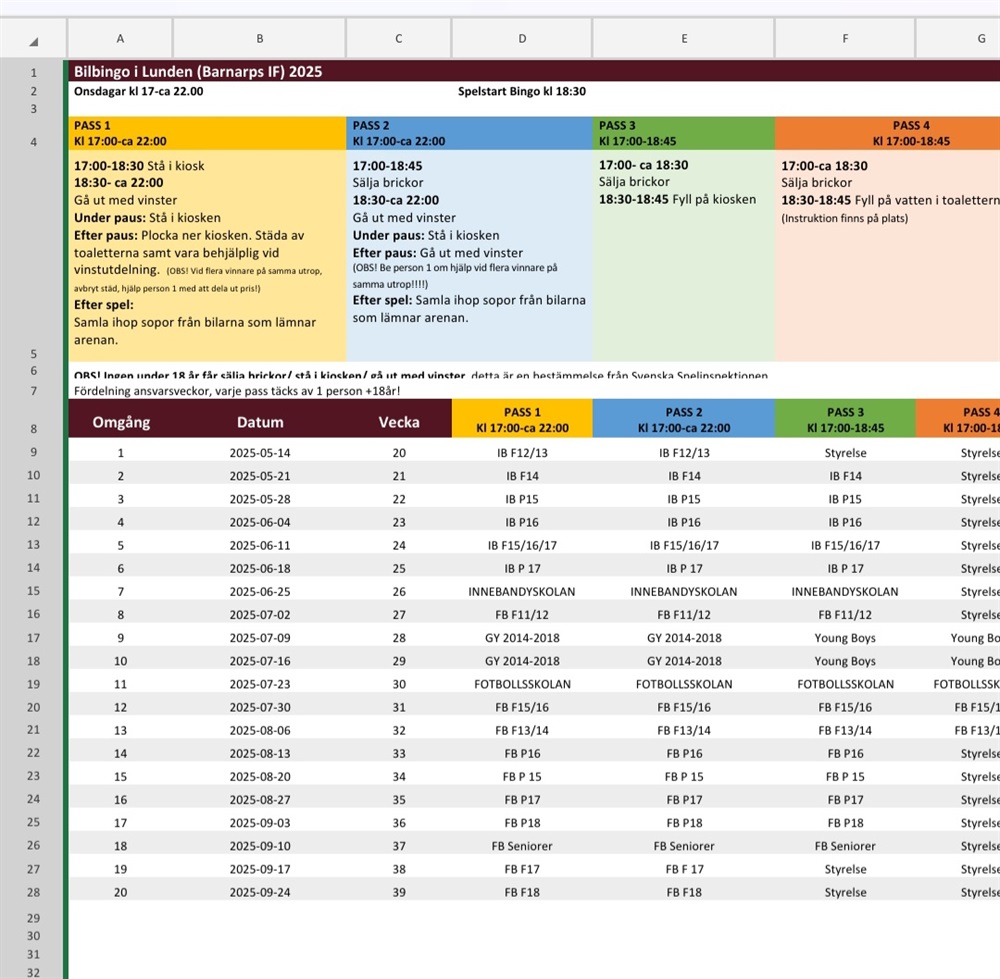Select "FB Seniorer" in the PASS 3 column
The height and width of the screenshot is (979, 1000).
click(x=845, y=846)
